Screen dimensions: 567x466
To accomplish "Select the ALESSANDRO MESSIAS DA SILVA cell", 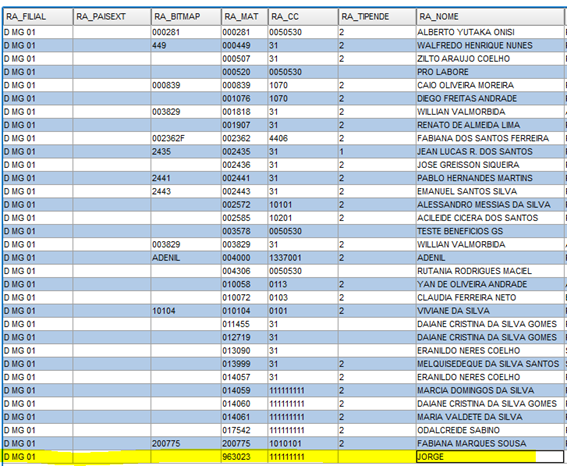I will coord(490,205).
